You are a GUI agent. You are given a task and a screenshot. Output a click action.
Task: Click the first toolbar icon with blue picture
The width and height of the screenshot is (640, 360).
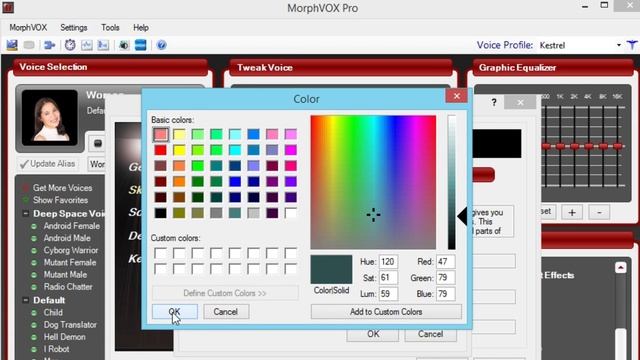tap(12, 45)
